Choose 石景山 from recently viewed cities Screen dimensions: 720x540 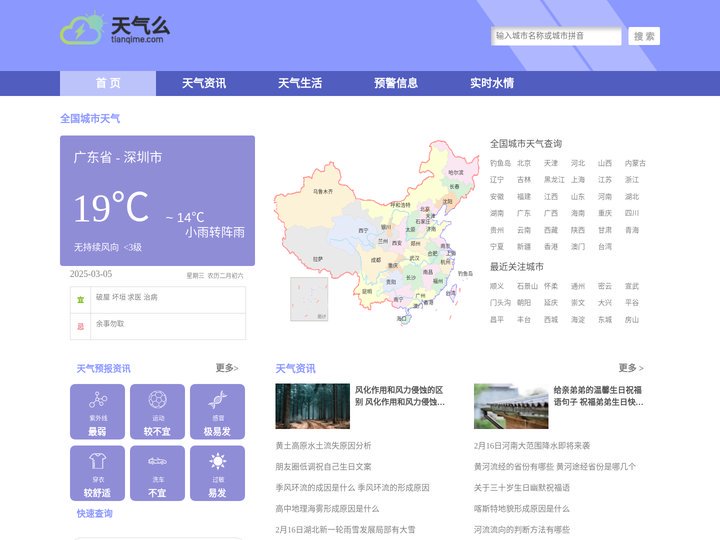coord(527,286)
